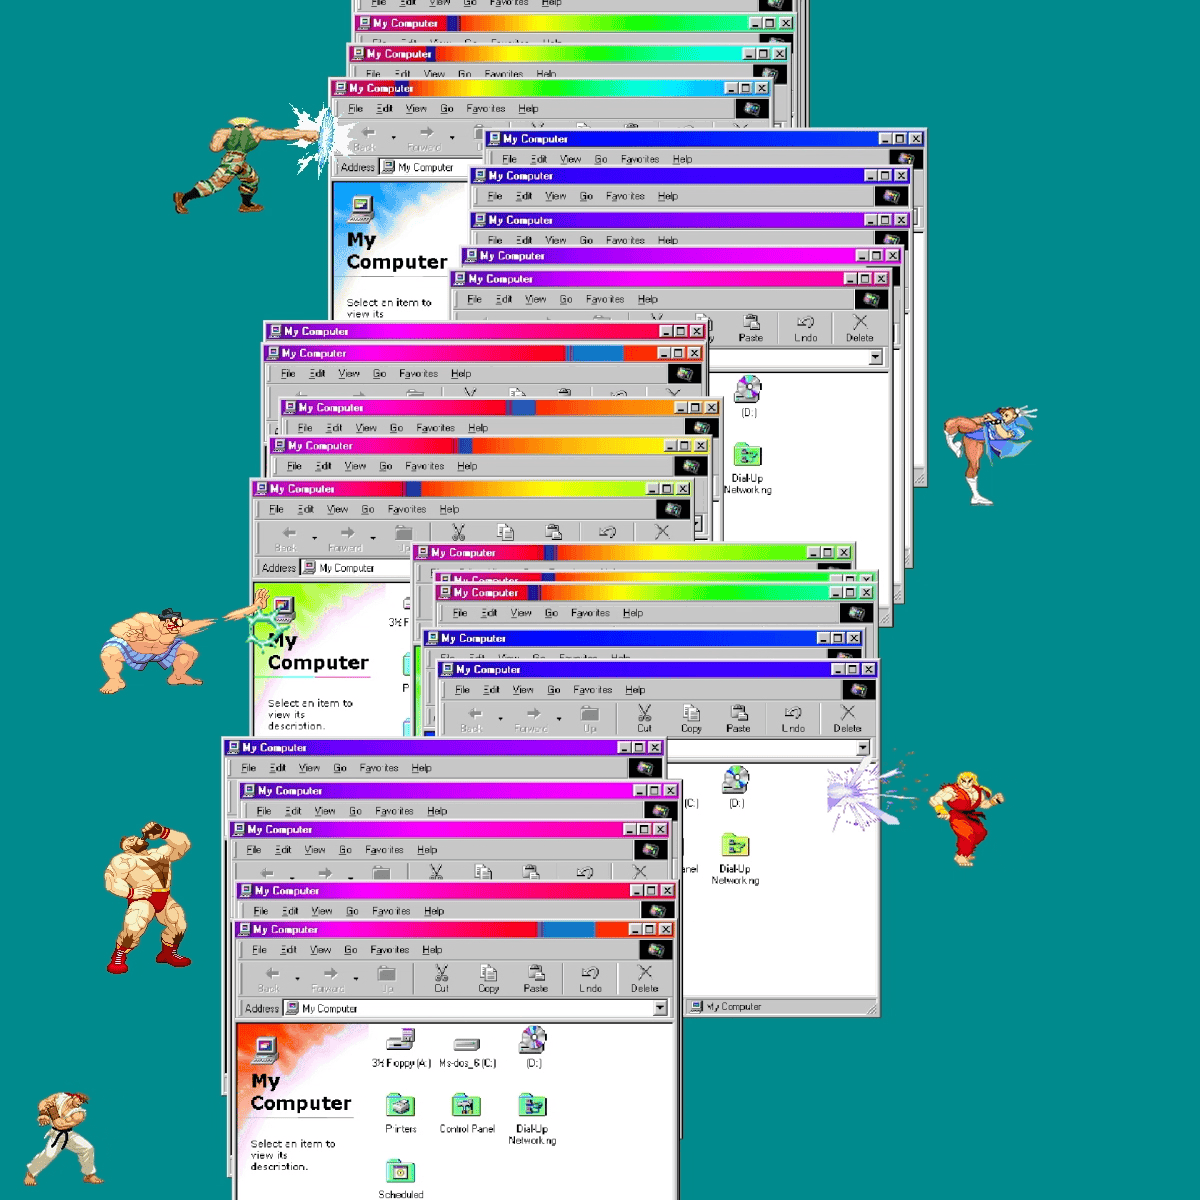This screenshot has height=1200, width=1200.
Task: Select the (D:) CD drive beside Ms-dos_6 (C:)
Action: 533,1047
